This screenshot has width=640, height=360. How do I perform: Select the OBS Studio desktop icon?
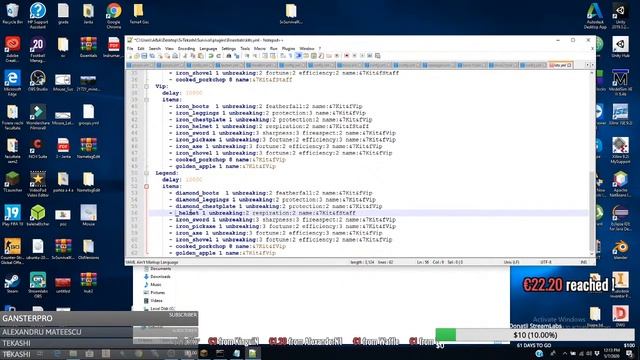point(38,80)
